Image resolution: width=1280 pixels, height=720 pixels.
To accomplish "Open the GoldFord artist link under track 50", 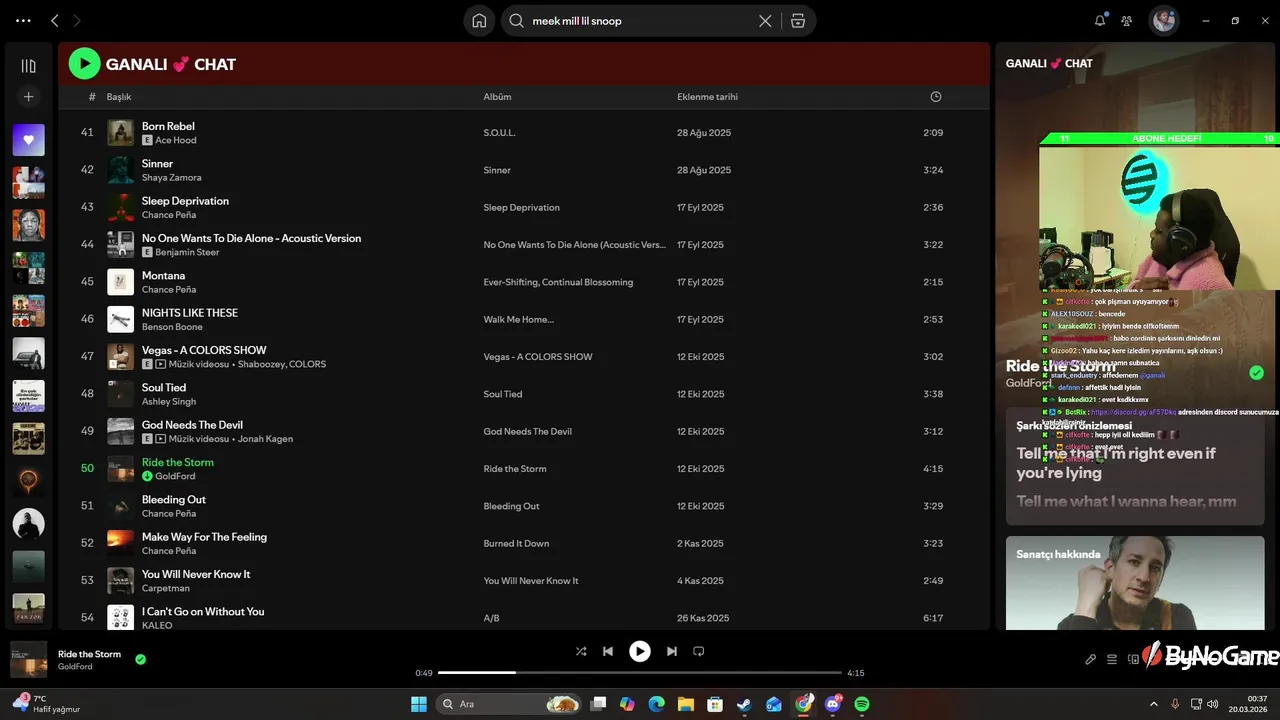I will point(175,476).
